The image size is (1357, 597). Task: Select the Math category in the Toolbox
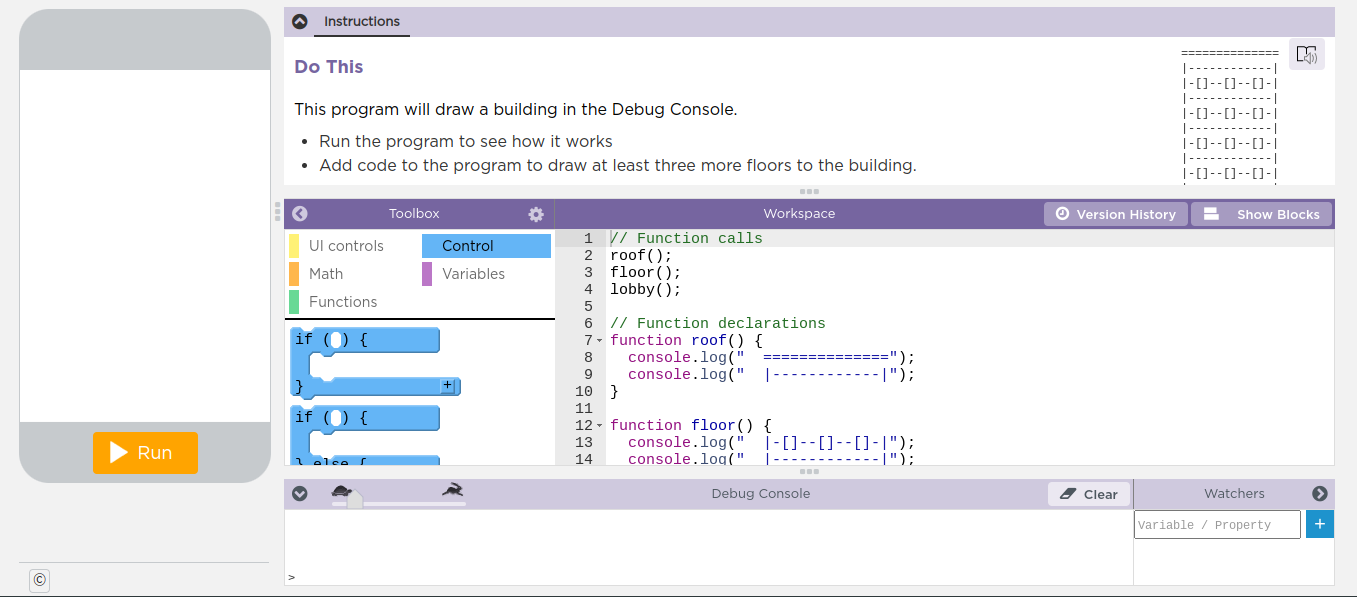324,273
